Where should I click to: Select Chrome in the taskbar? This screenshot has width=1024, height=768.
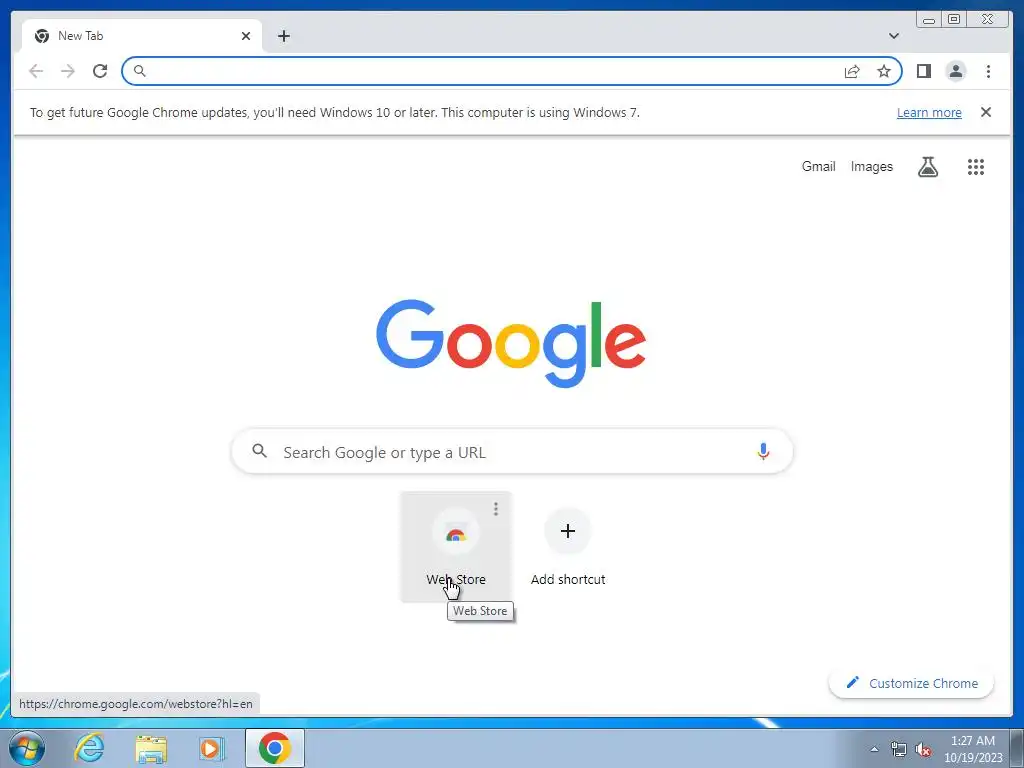click(x=274, y=748)
